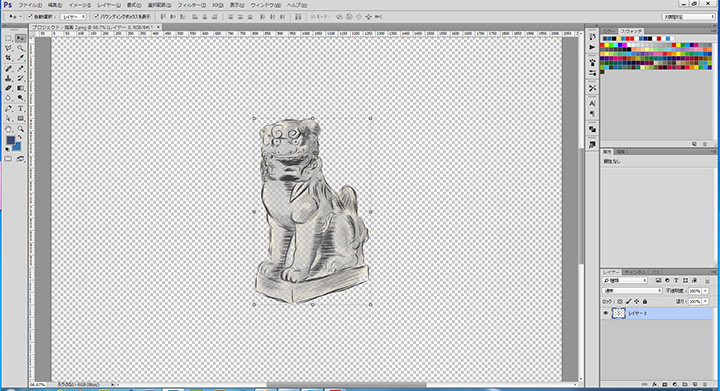The height and width of the screenshot is (391, 720).
Task: Select the Rectangular Marquee tool
Action: pos(8,39)
